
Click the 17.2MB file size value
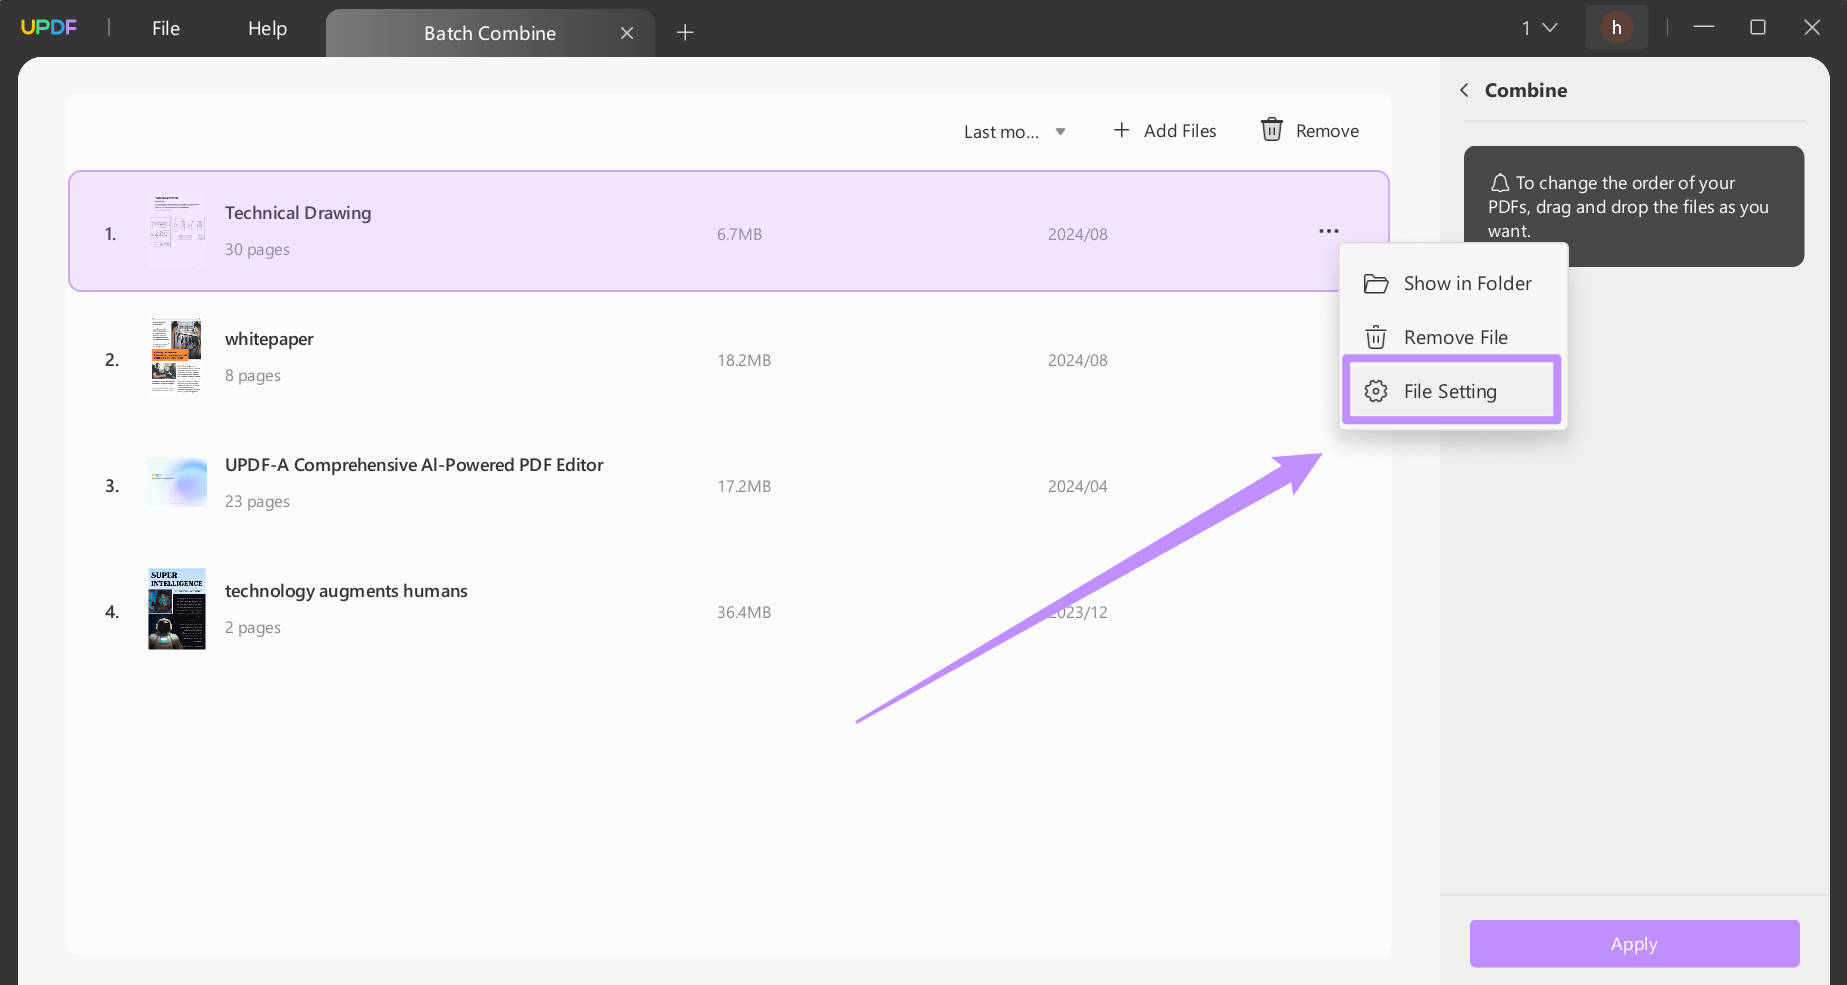pos(744,487)
